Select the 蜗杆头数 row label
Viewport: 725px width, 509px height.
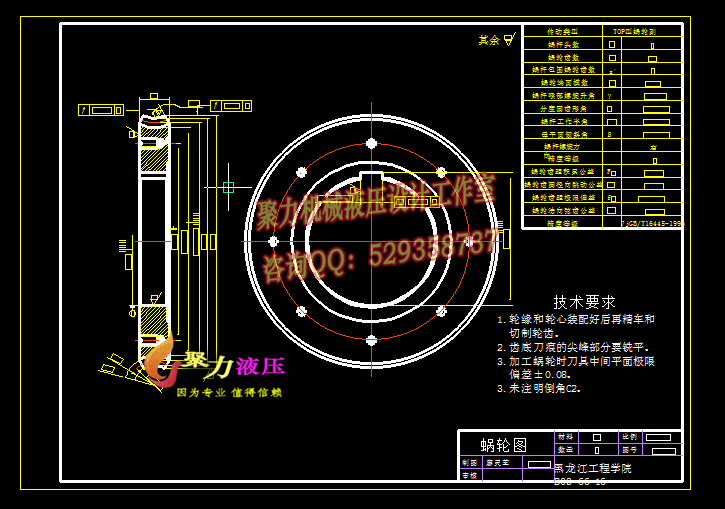[563, 45]
